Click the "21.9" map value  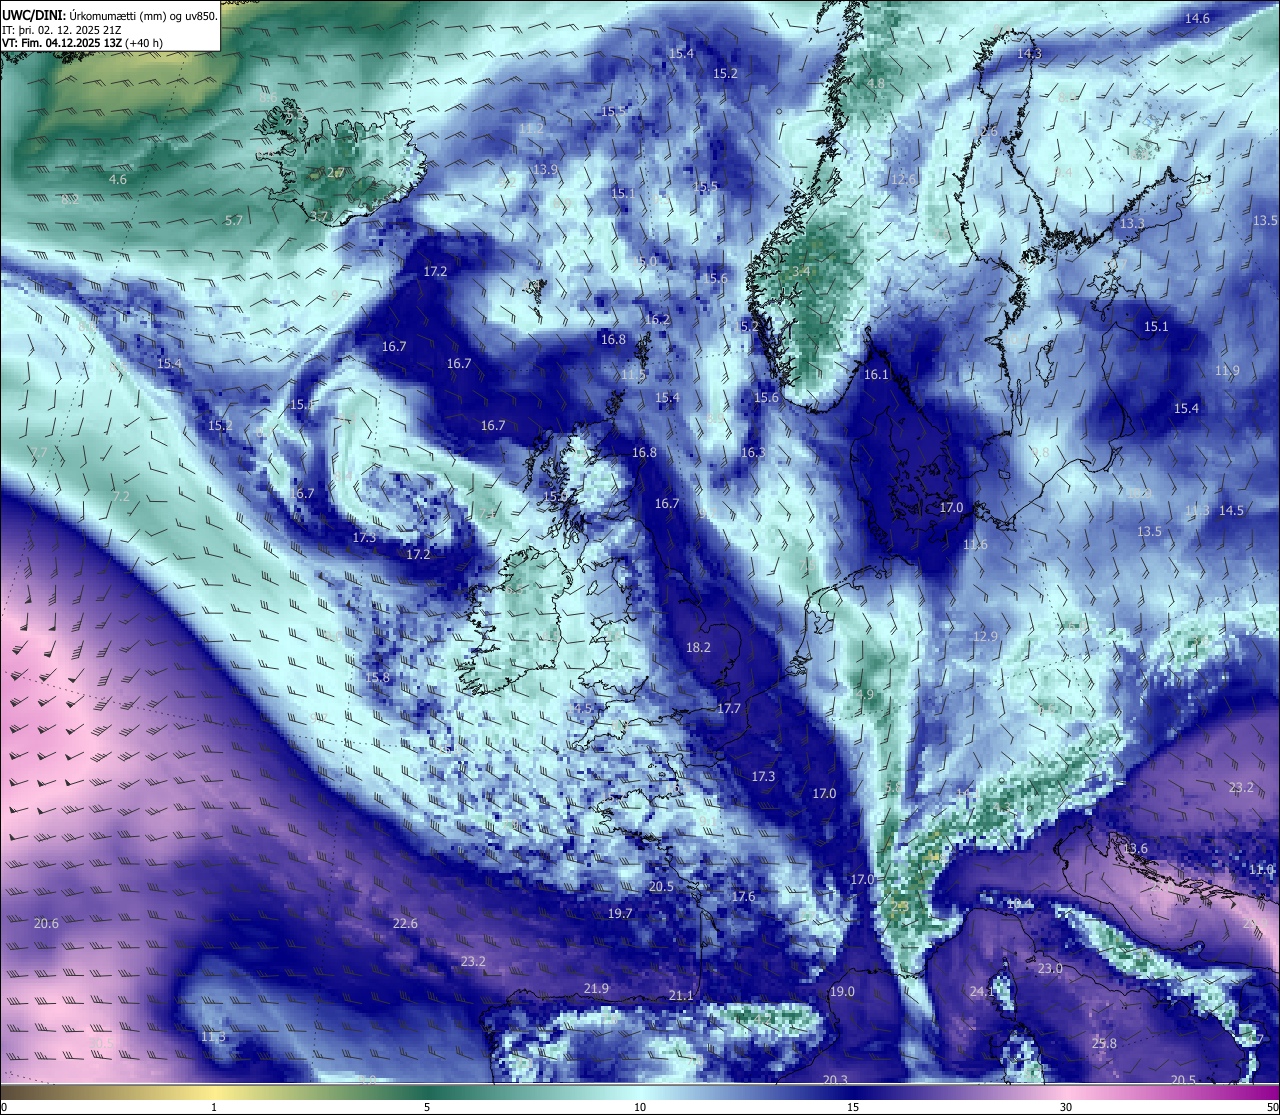(x=596, y=989)
